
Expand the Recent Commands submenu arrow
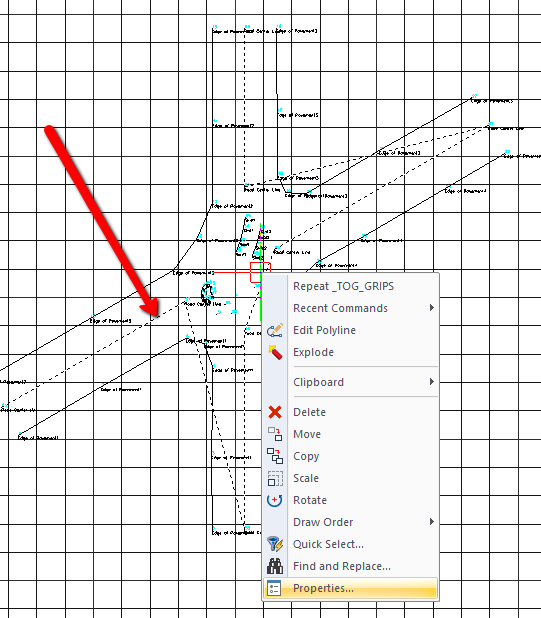pyautogui.click(x=432, y=307)
